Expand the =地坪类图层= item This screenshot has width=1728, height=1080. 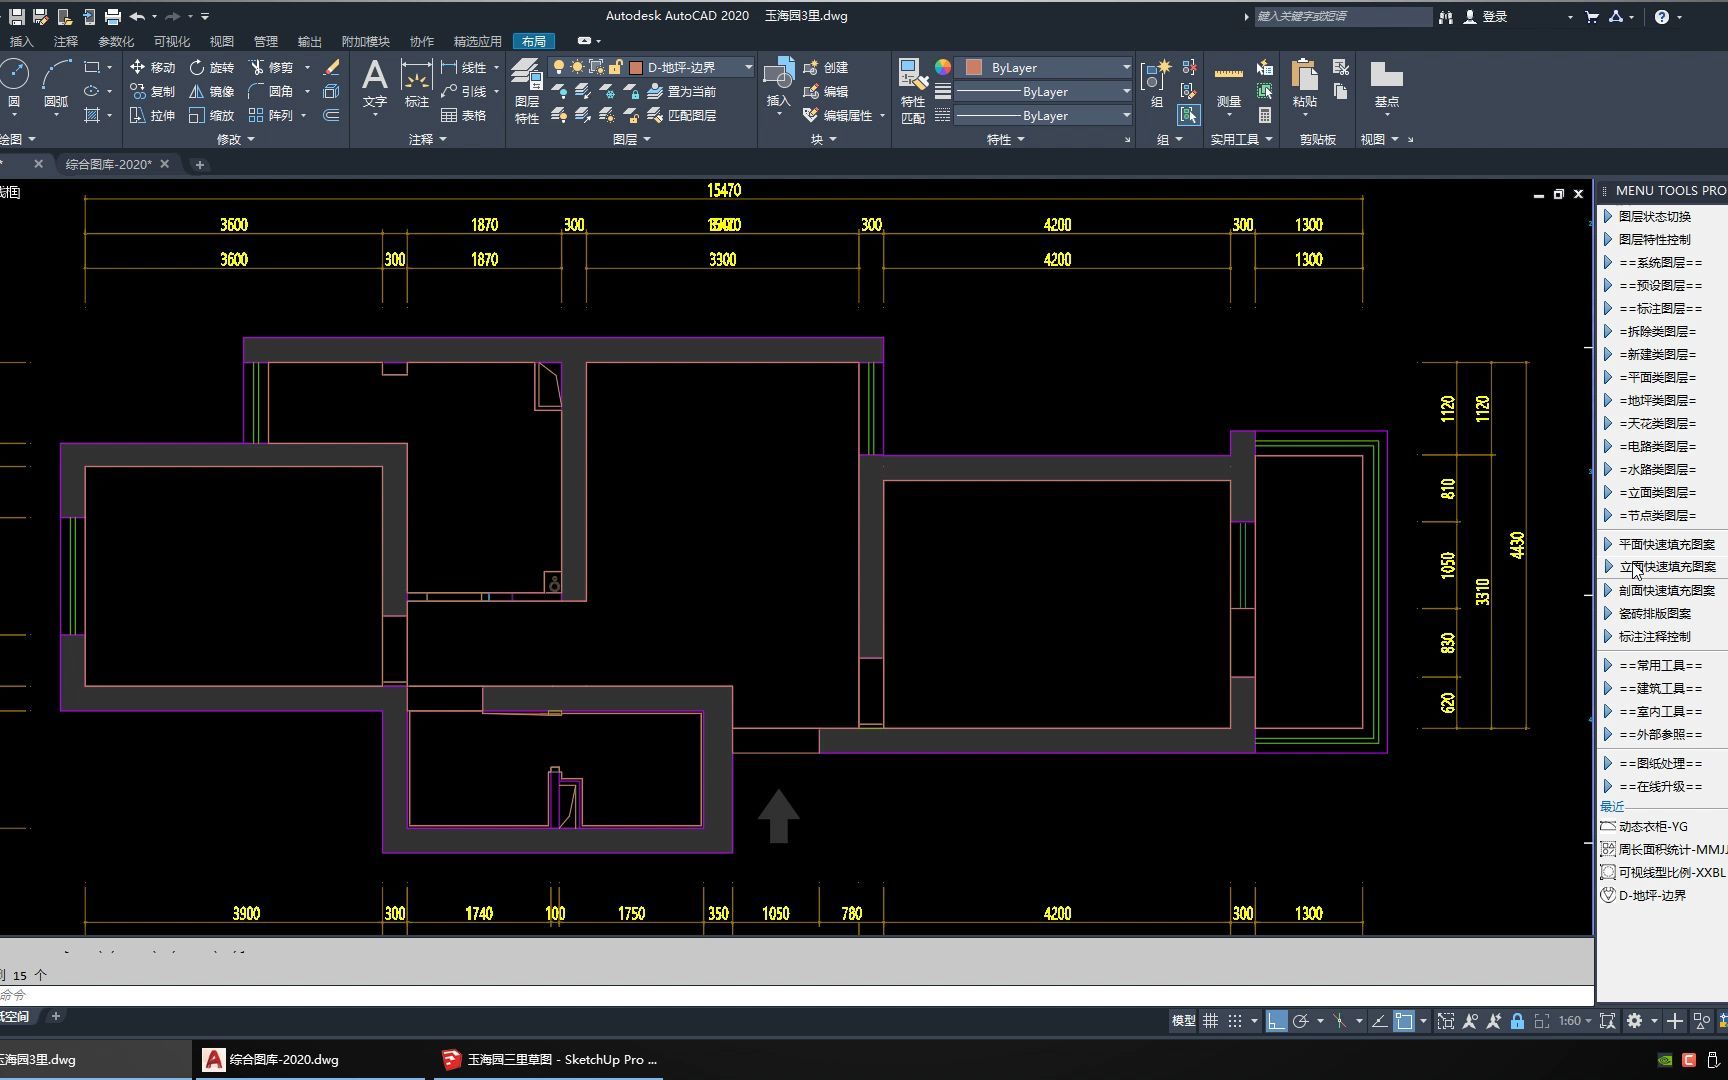pos(1608,400)
